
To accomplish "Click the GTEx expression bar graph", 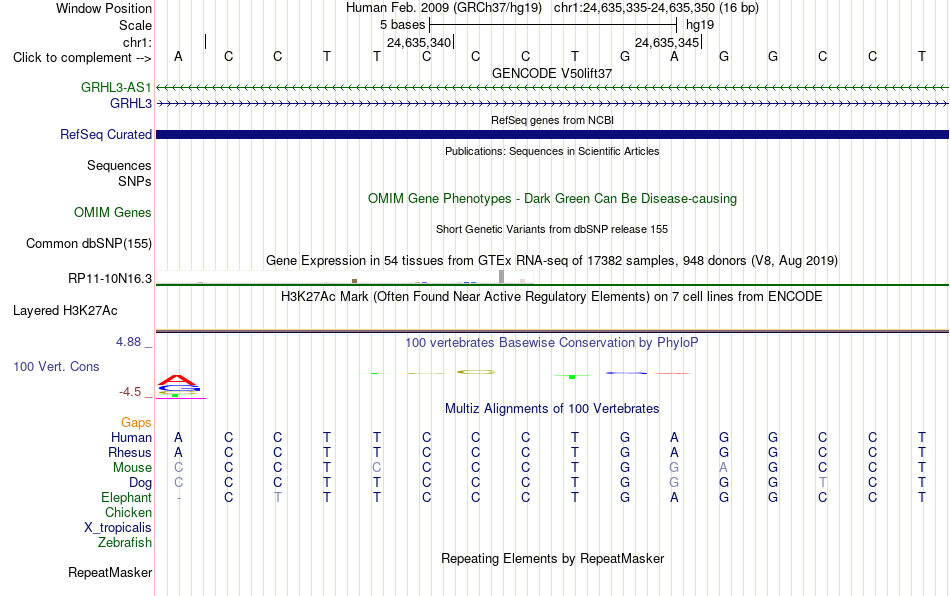I will (344, 277).
